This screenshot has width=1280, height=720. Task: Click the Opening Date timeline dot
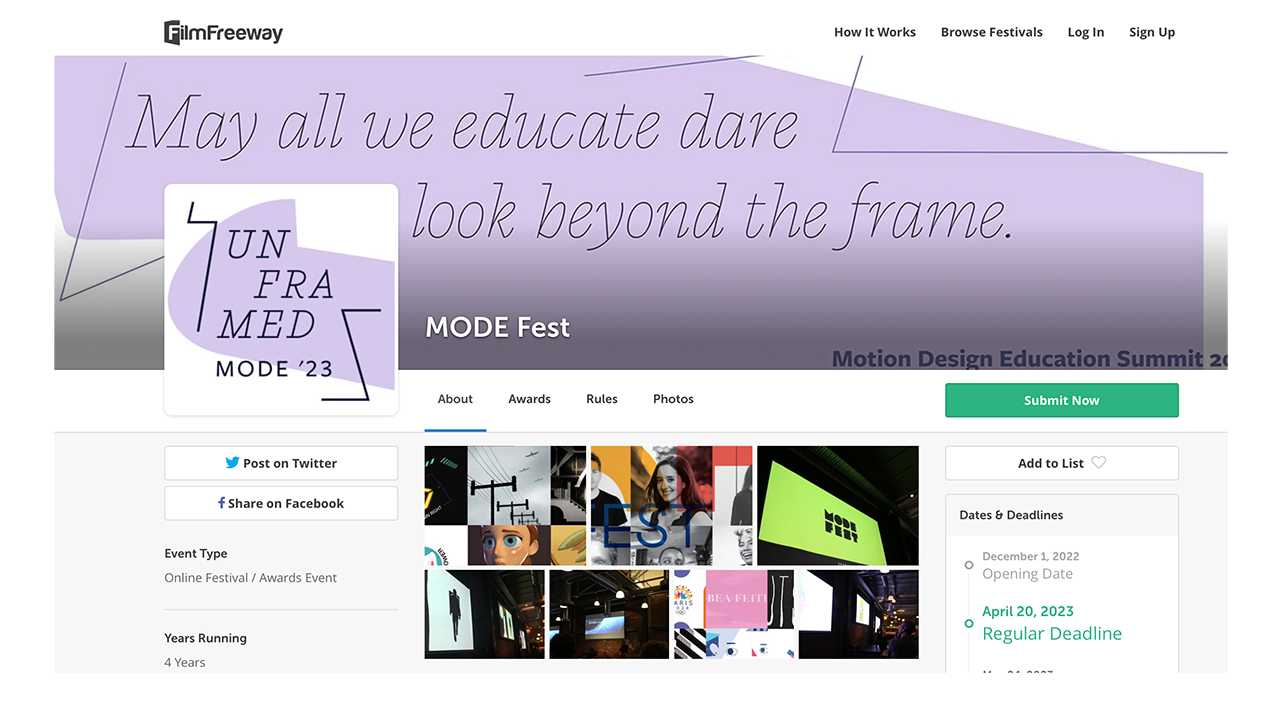pyautogui.click(x=968, y=565)
